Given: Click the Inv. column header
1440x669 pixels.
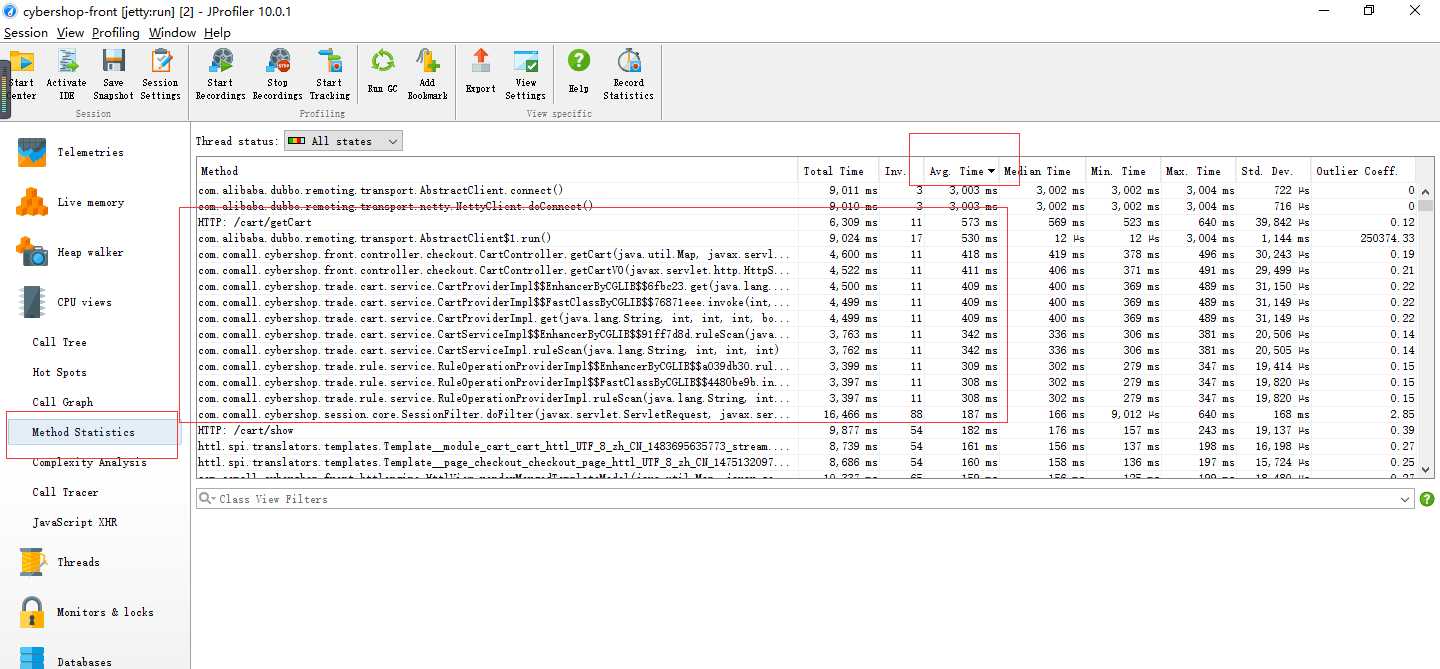Looking at the screenshot, I should 900,171.
